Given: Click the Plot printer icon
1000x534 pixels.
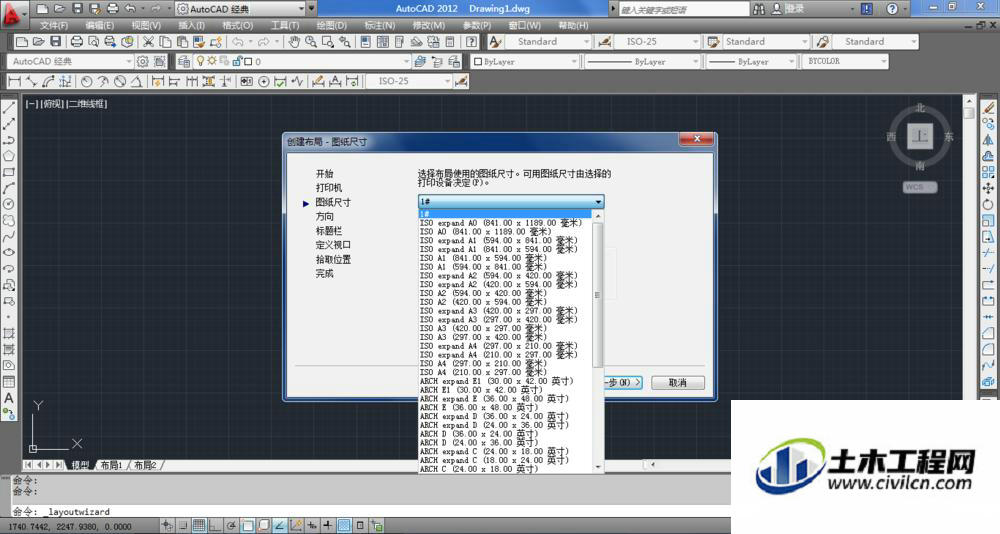Looking at the screenshot, I should 77,41.
